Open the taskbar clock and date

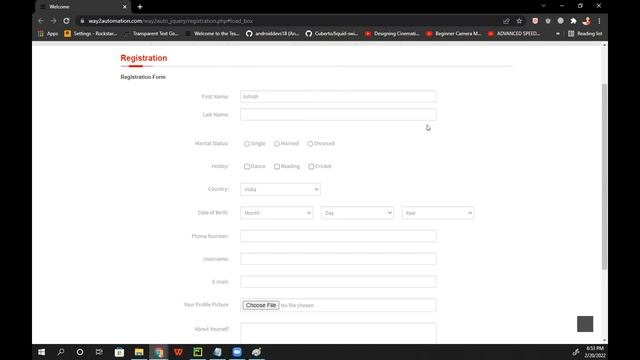coord(595,352)
